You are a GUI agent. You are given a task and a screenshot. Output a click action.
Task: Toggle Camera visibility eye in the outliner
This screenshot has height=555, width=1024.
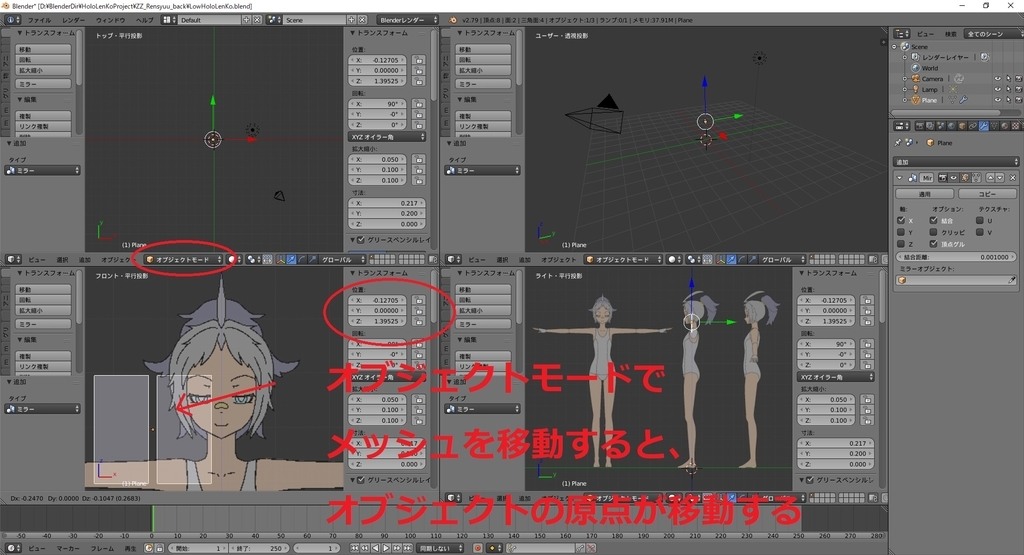(x=997, y=79)
